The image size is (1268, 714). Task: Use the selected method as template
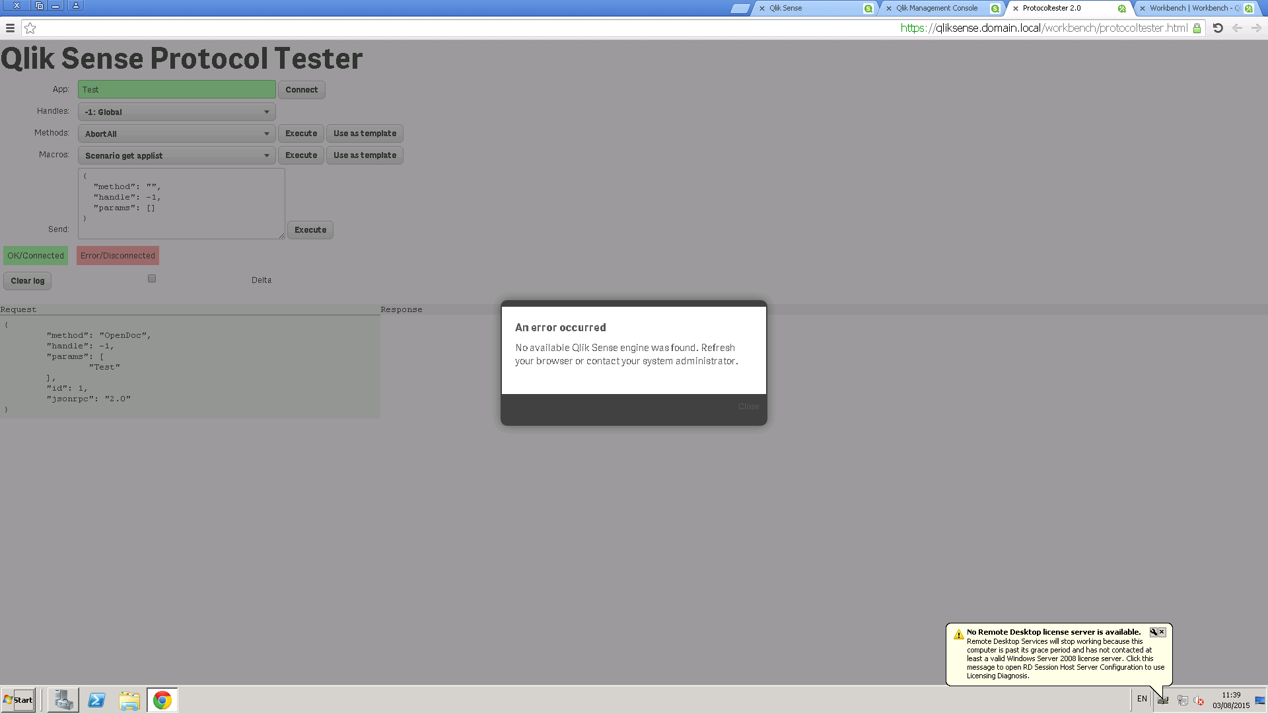pos(365,133)
